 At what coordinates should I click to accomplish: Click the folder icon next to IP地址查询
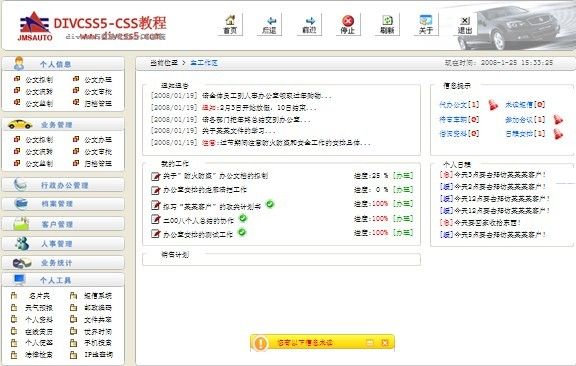pos(73,355)
